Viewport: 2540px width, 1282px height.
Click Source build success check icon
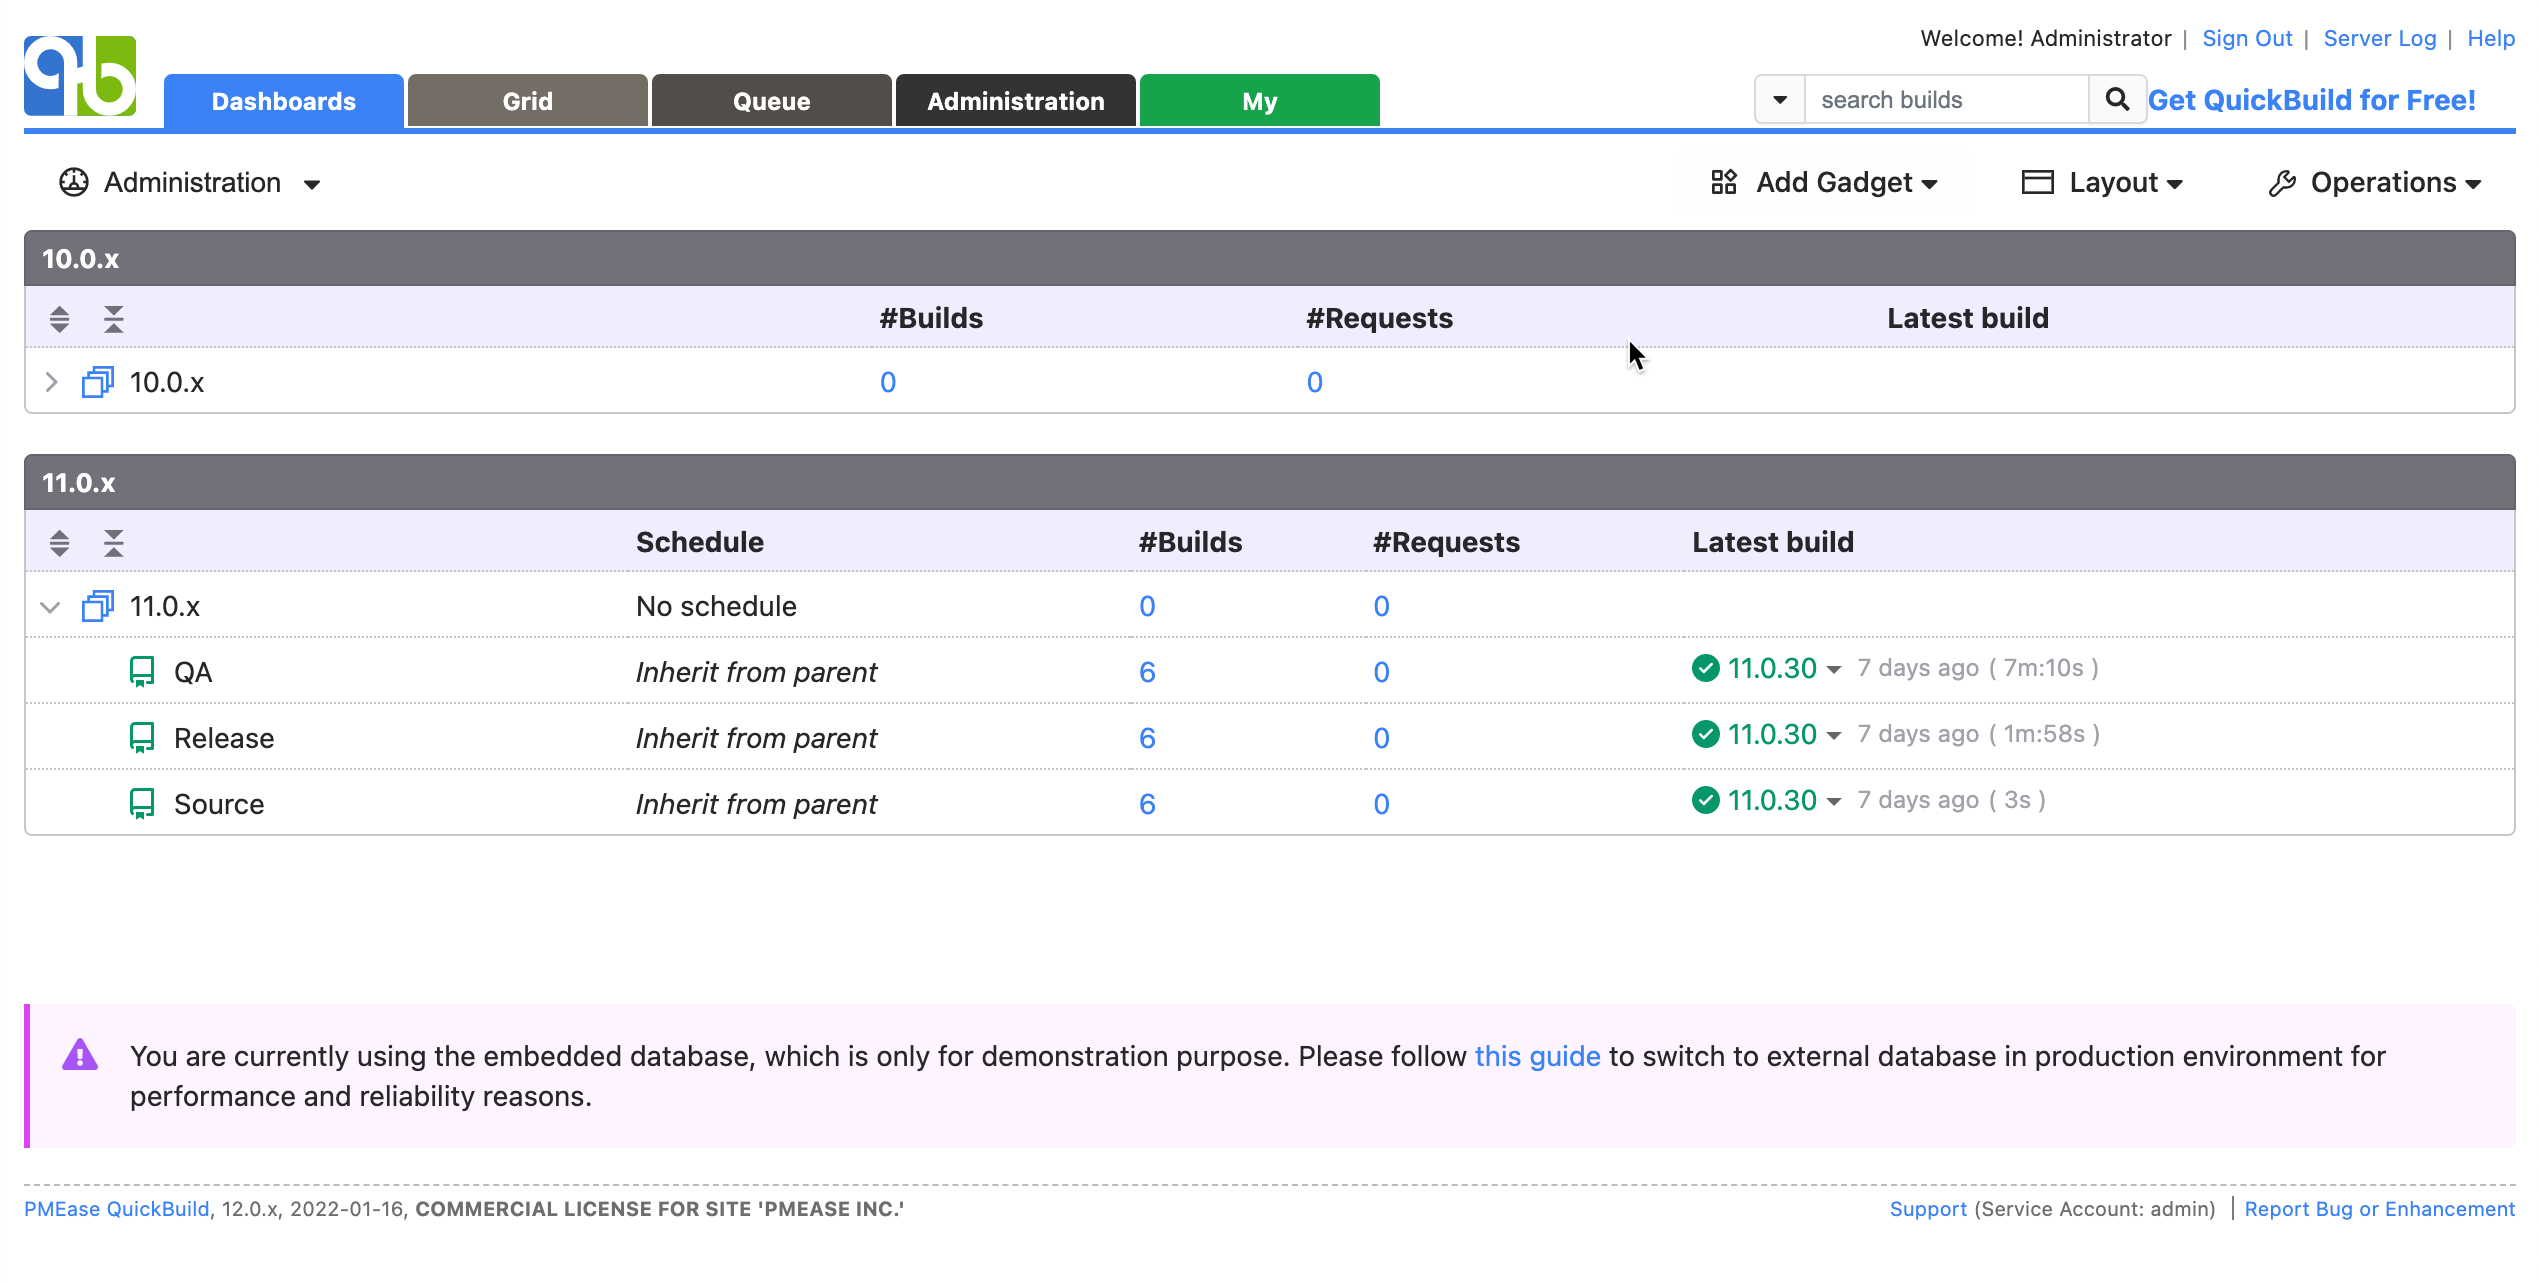tap(1705, 800)
